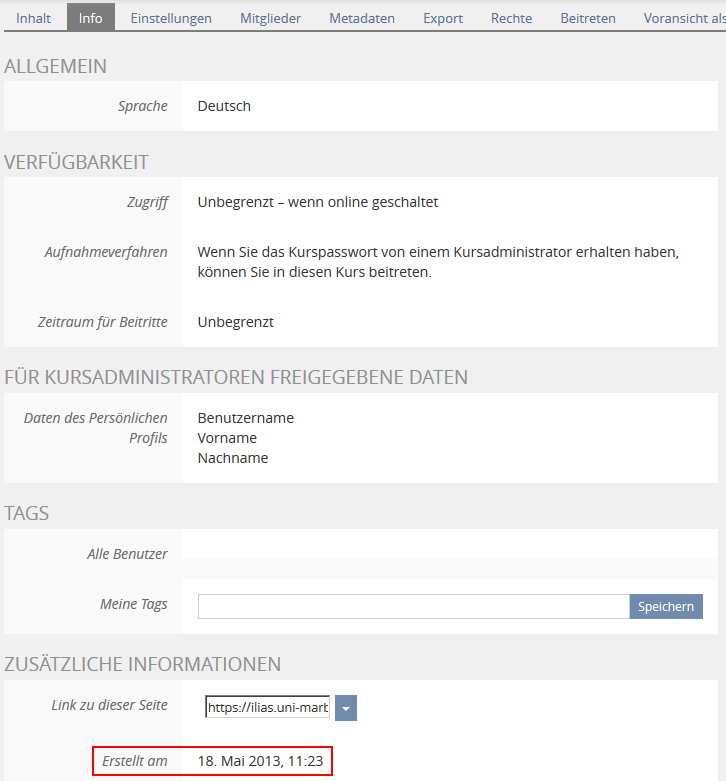Switch to the Einstellungen tab
The height and width of the screenshot is (781, 726).
click(171, 18)
